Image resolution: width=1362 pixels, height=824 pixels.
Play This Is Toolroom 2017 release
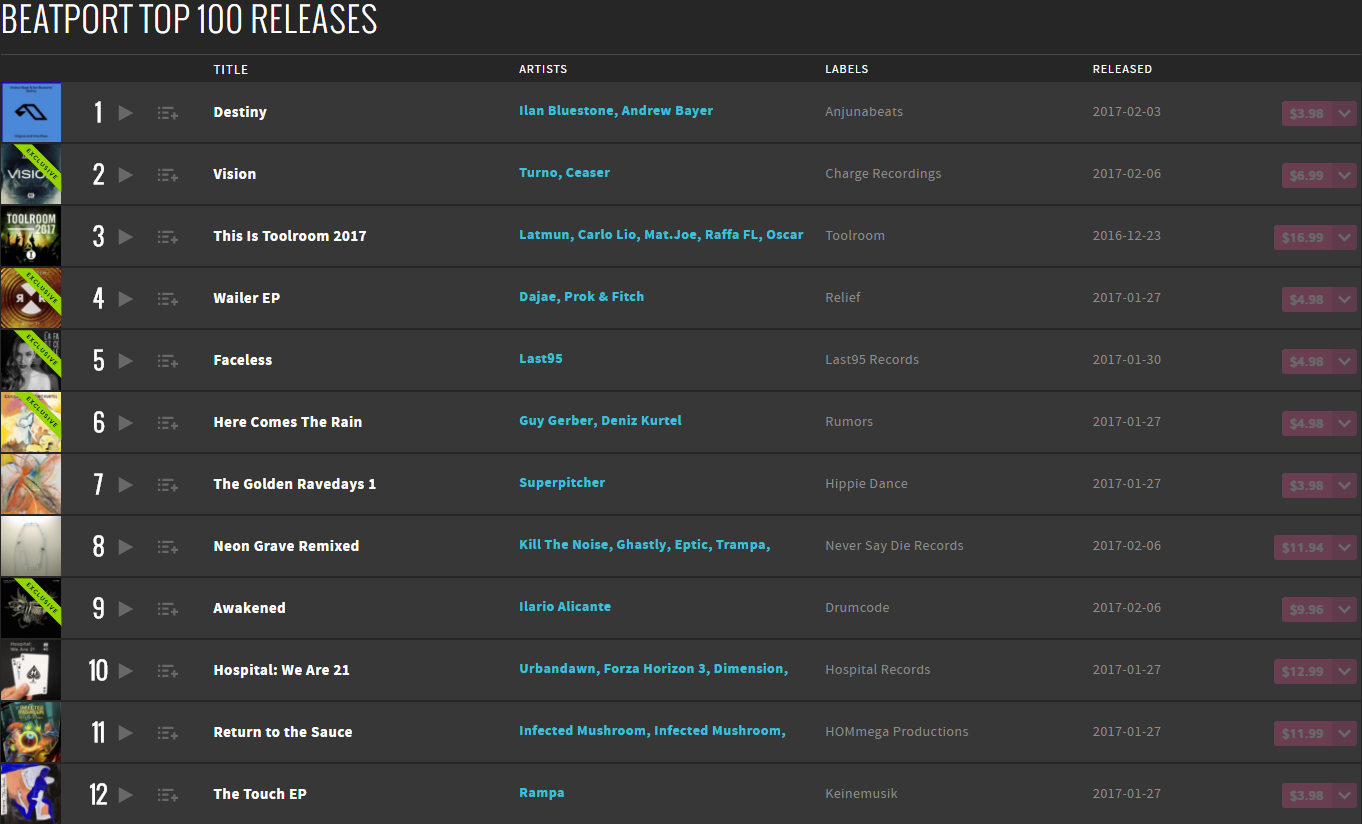point(125,237)
